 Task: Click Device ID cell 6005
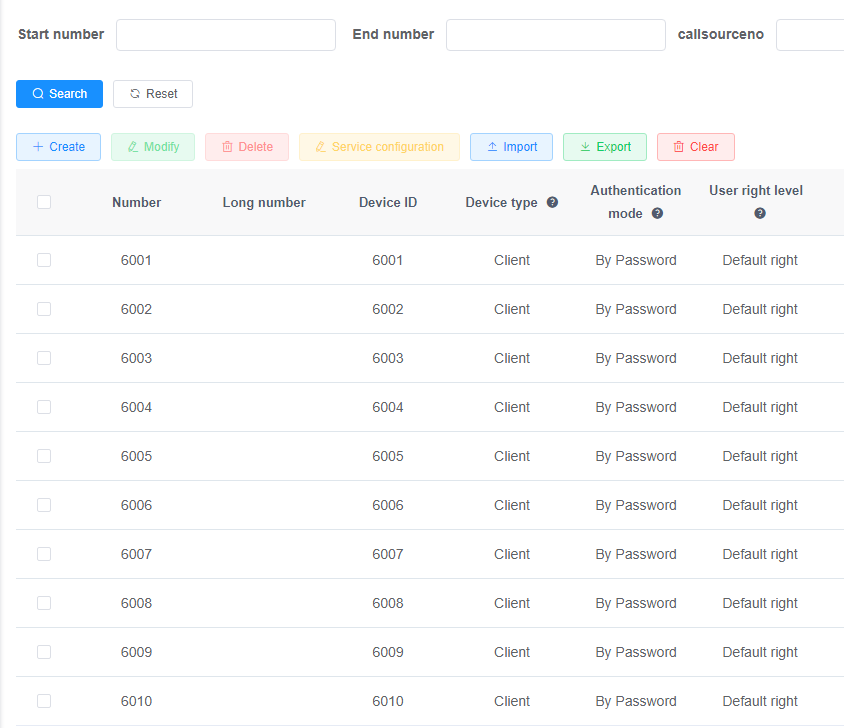pos(388,456)
